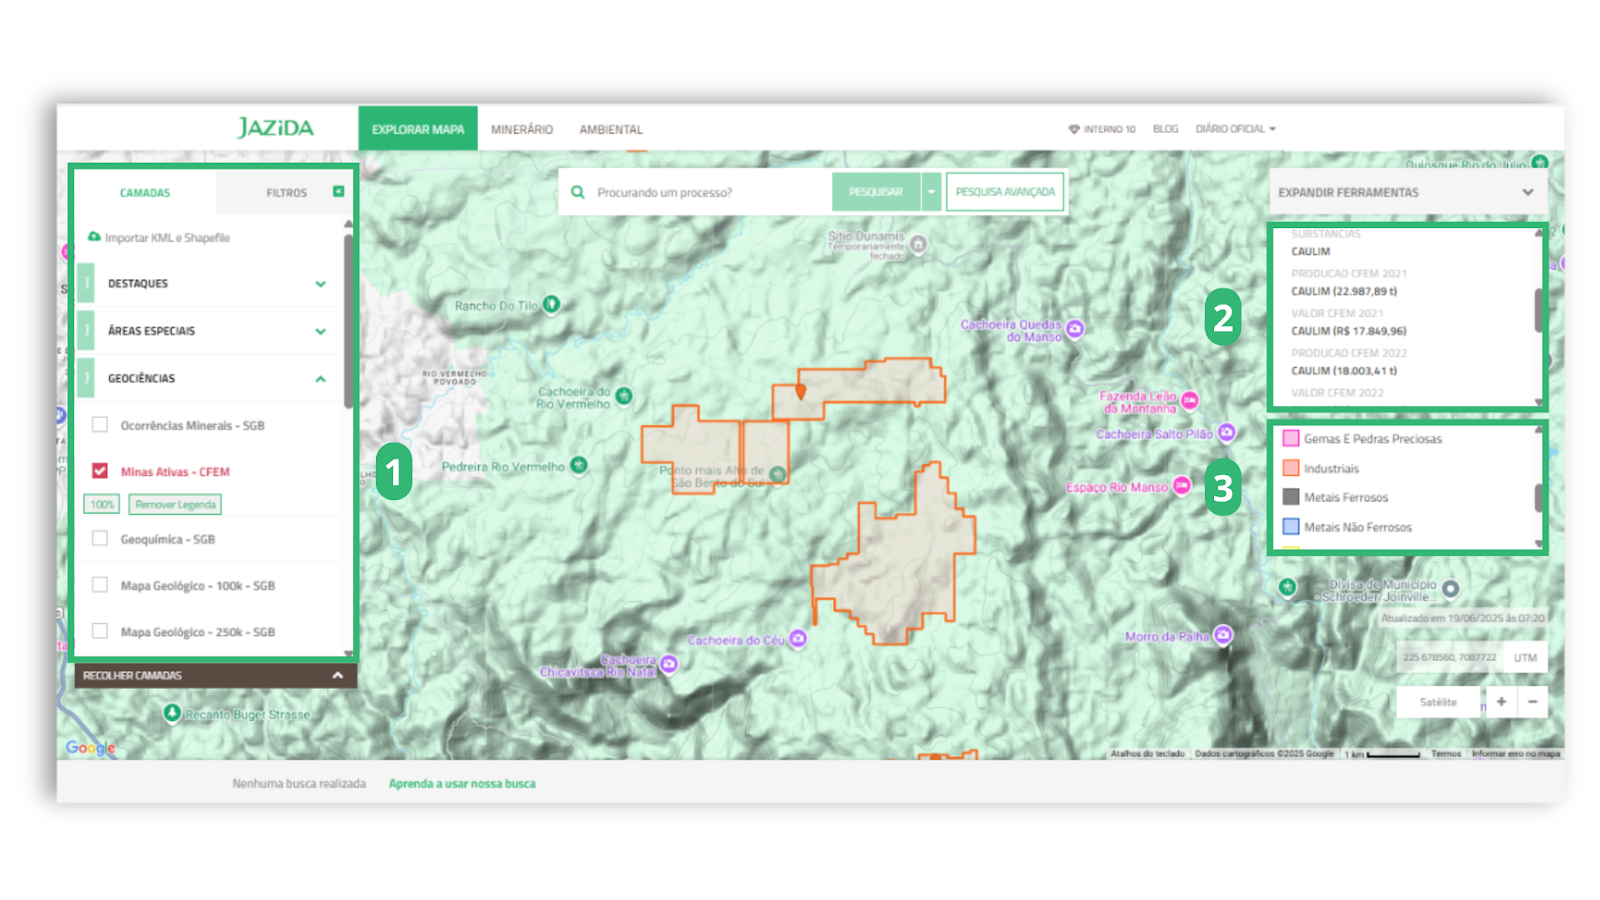Click the Gemas E Pedras Preciosas pink swatch

click(x=1291, y=438)
